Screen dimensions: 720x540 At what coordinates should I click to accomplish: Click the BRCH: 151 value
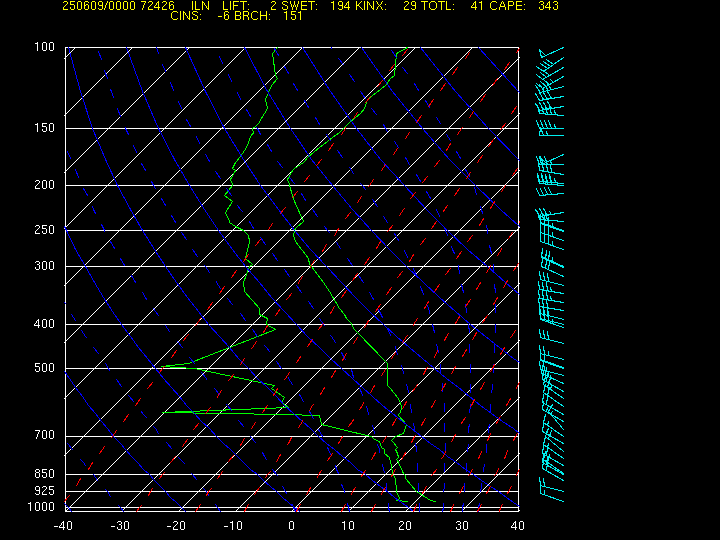click(268, 16)
